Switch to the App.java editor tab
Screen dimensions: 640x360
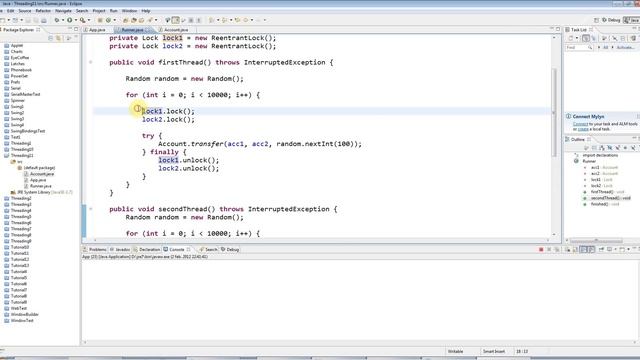[97, 30]
